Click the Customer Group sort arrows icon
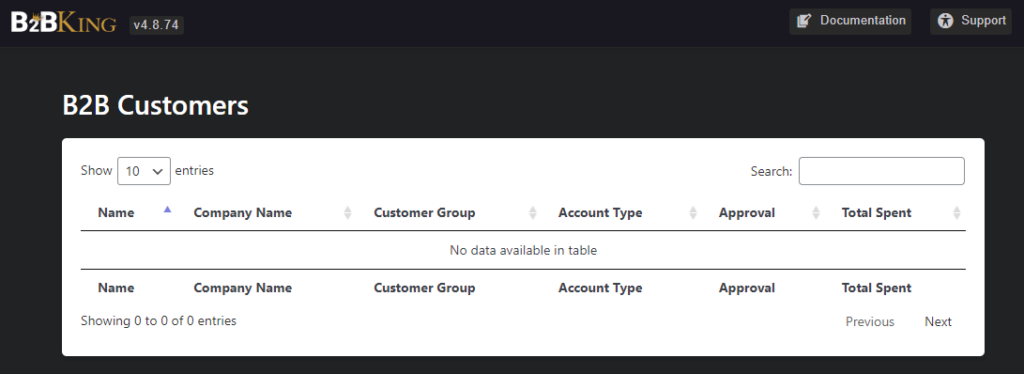 532,213
